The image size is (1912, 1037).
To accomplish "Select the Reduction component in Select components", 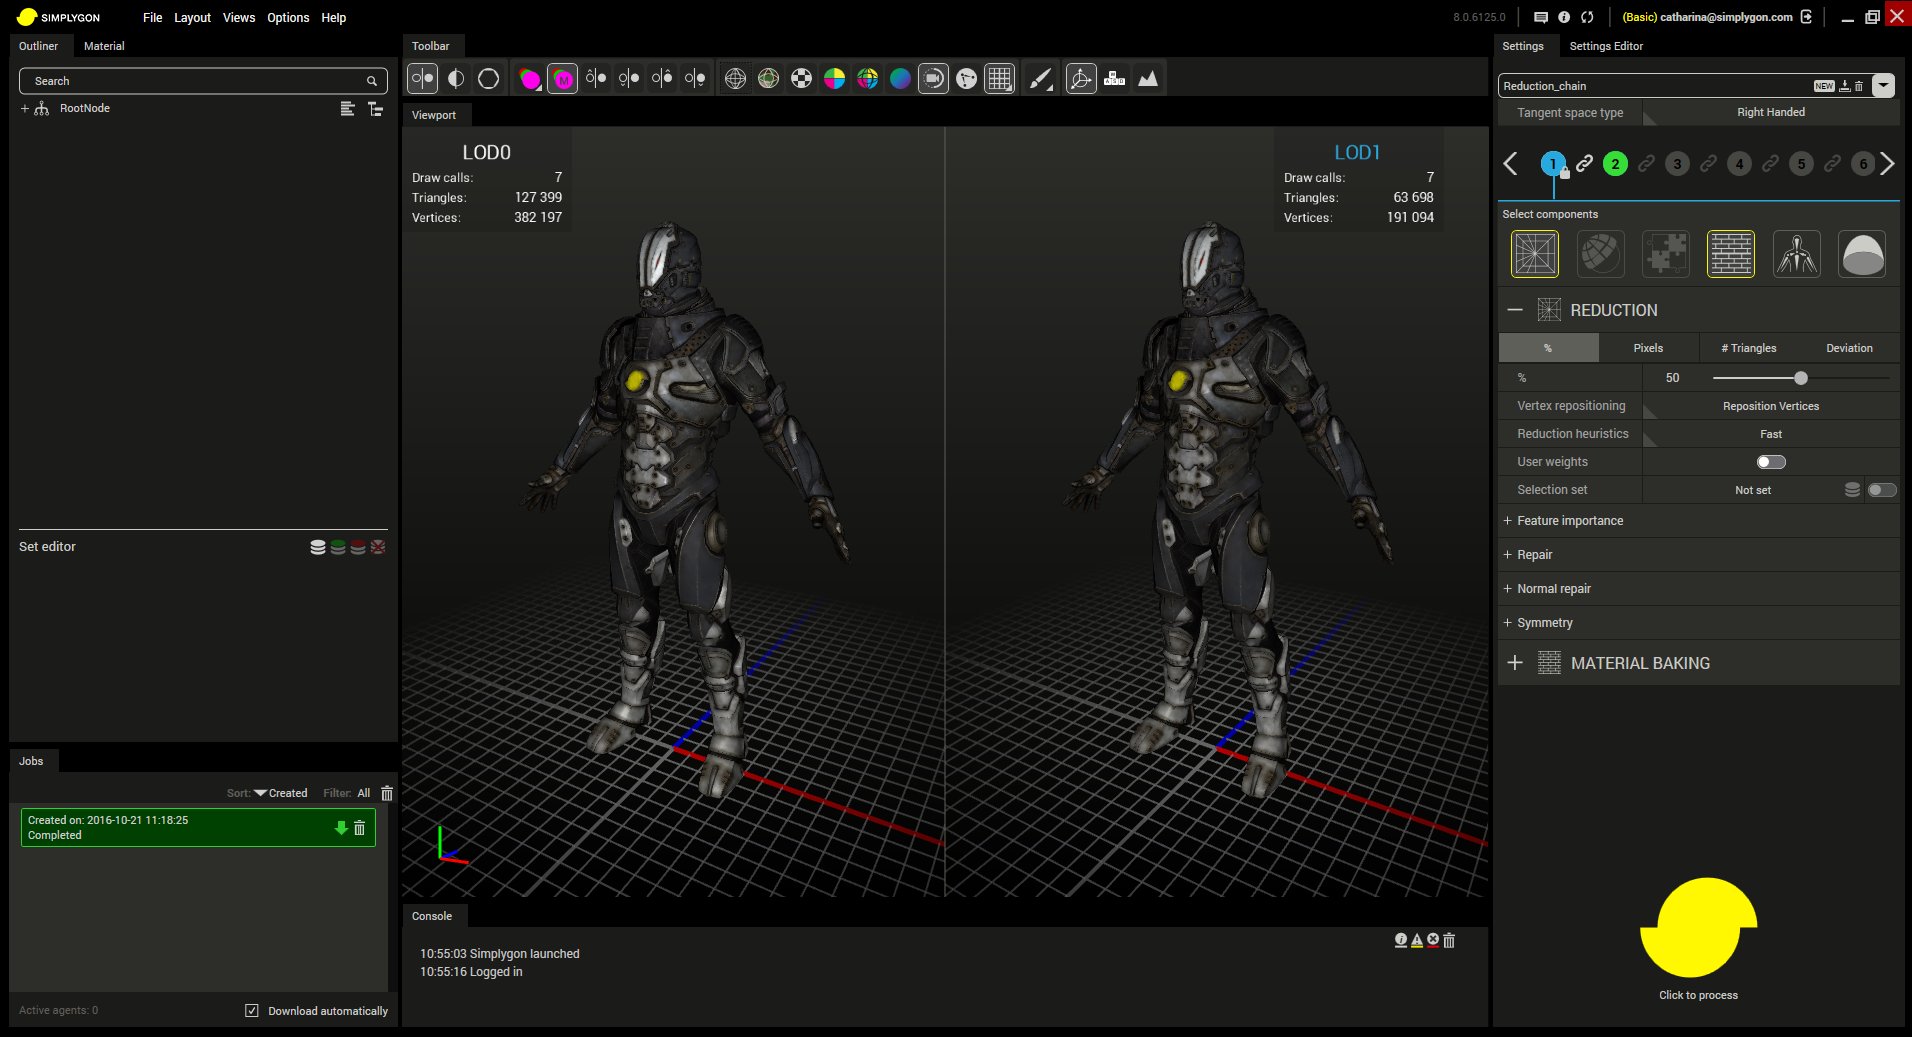I will pos(1535,253).
